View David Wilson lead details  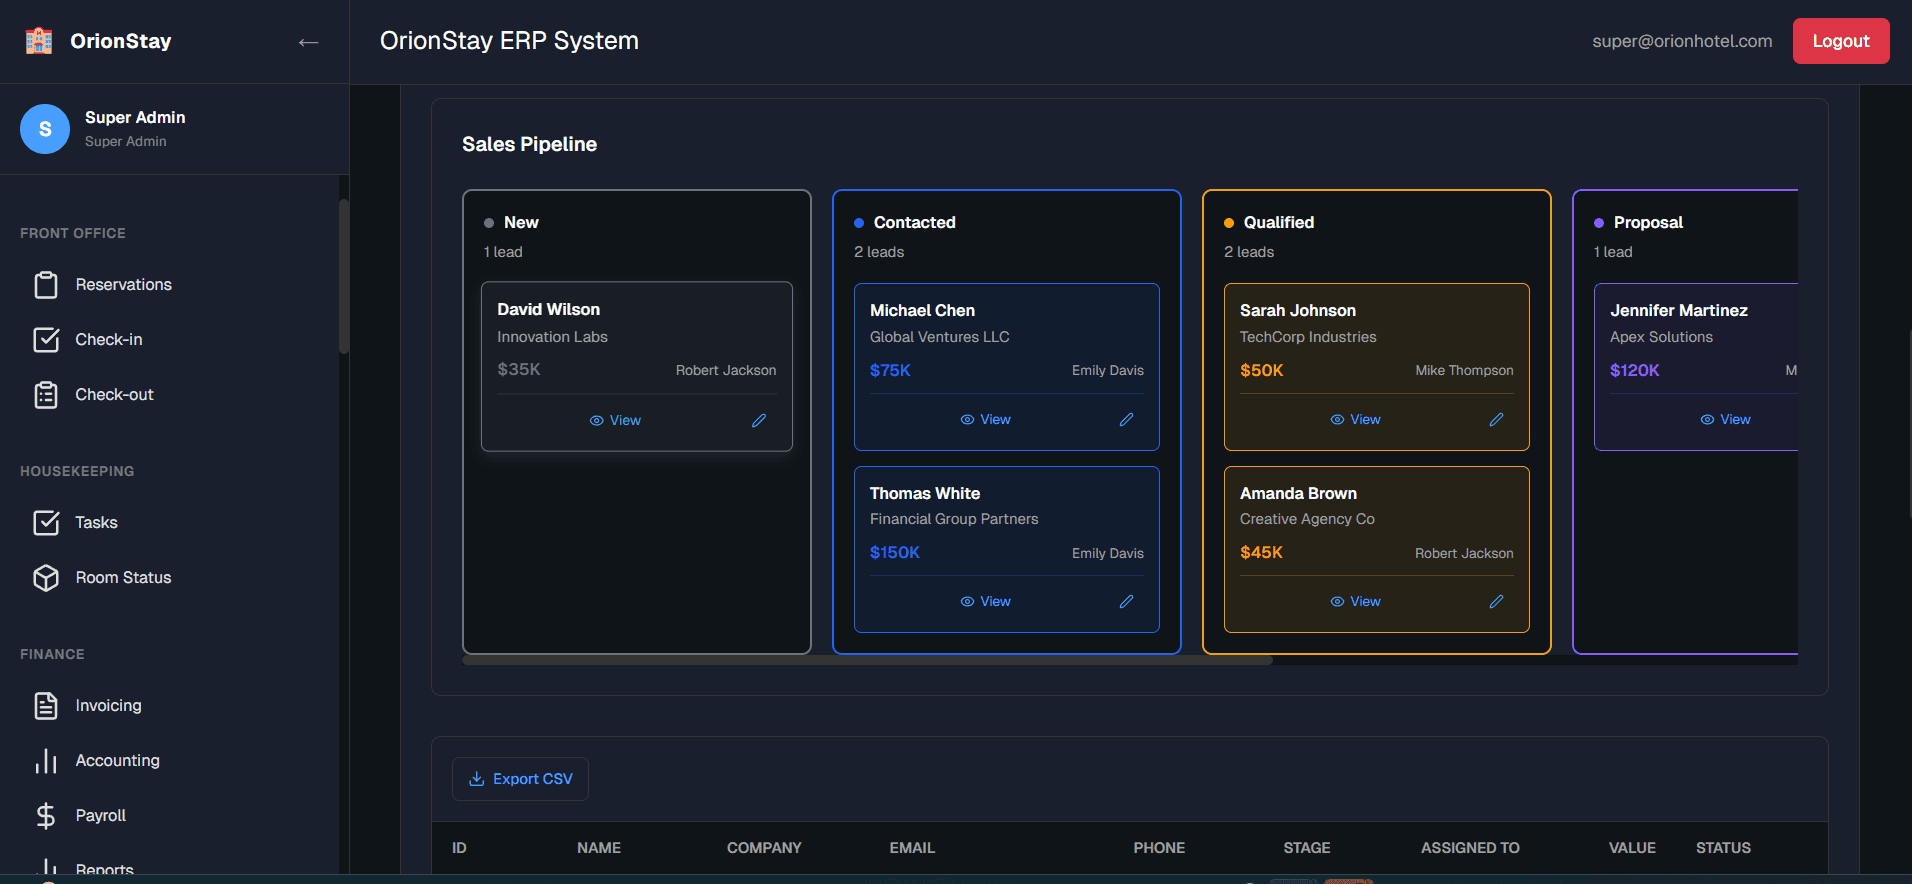tap(615, 421)
